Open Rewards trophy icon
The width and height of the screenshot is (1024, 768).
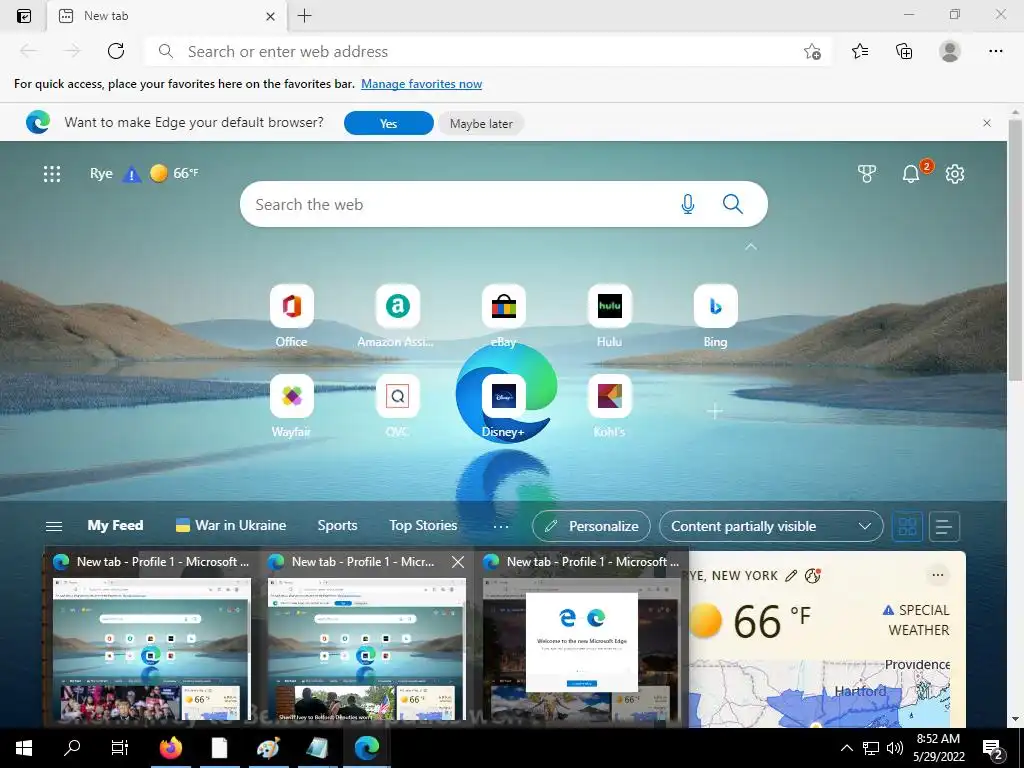(x=867, y=174)
